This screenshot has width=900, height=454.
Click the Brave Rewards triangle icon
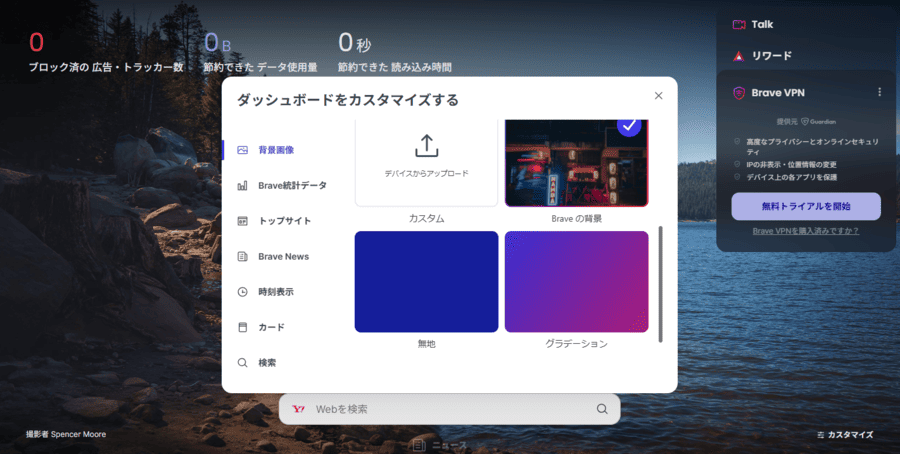(x=739, y=56)
